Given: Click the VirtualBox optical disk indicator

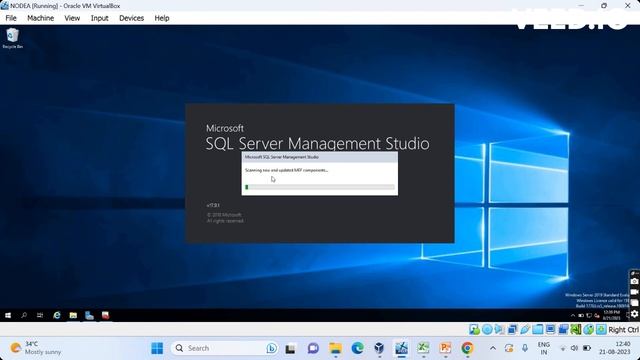Looking at the screenshot, I should pos(487,329).
